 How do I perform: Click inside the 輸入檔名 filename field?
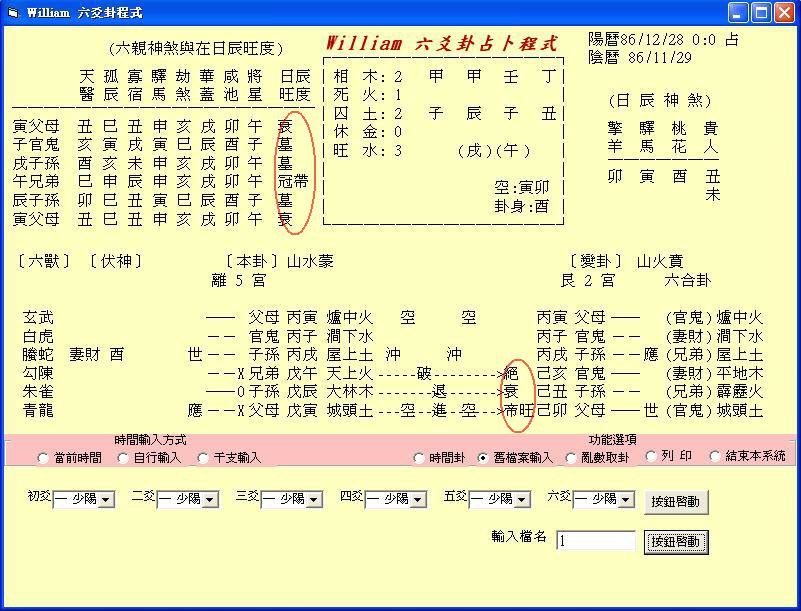(595, 540)
